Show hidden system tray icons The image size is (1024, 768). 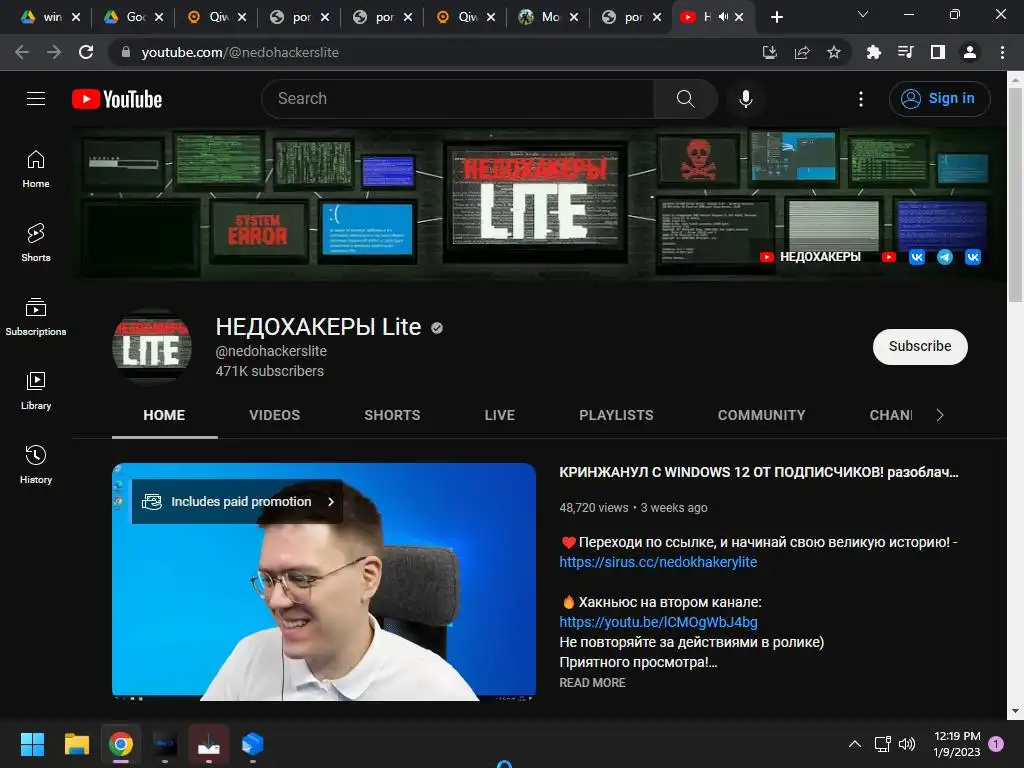(x=854, y=744)
